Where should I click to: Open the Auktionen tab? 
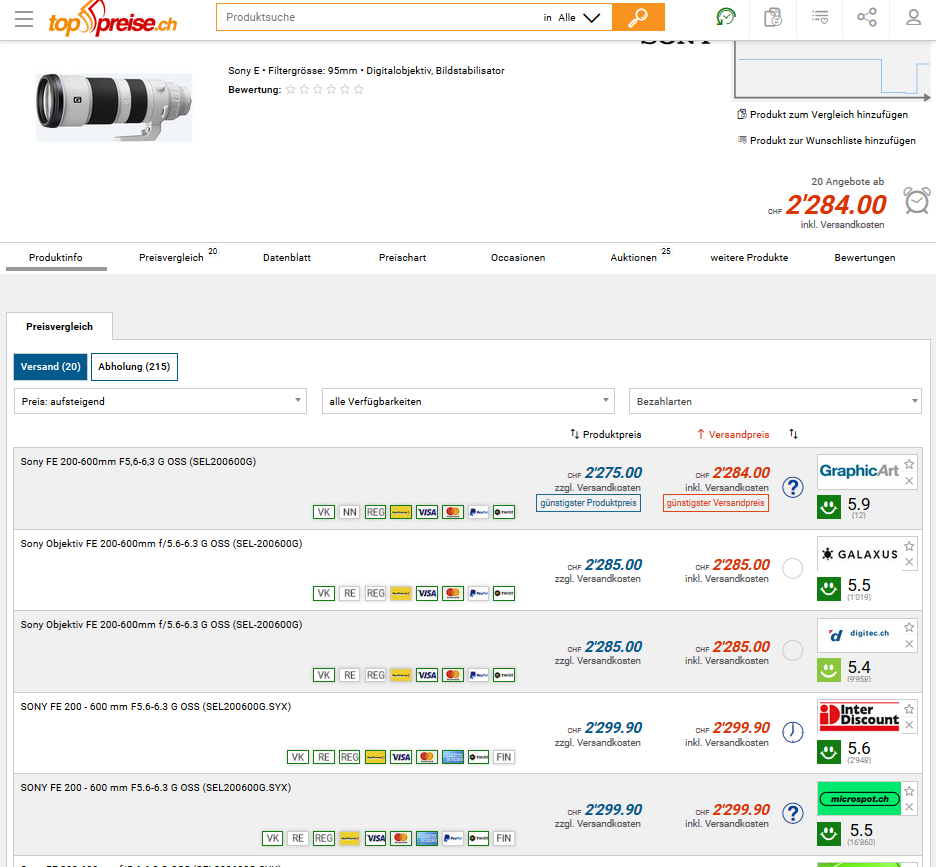click(634, 258)
